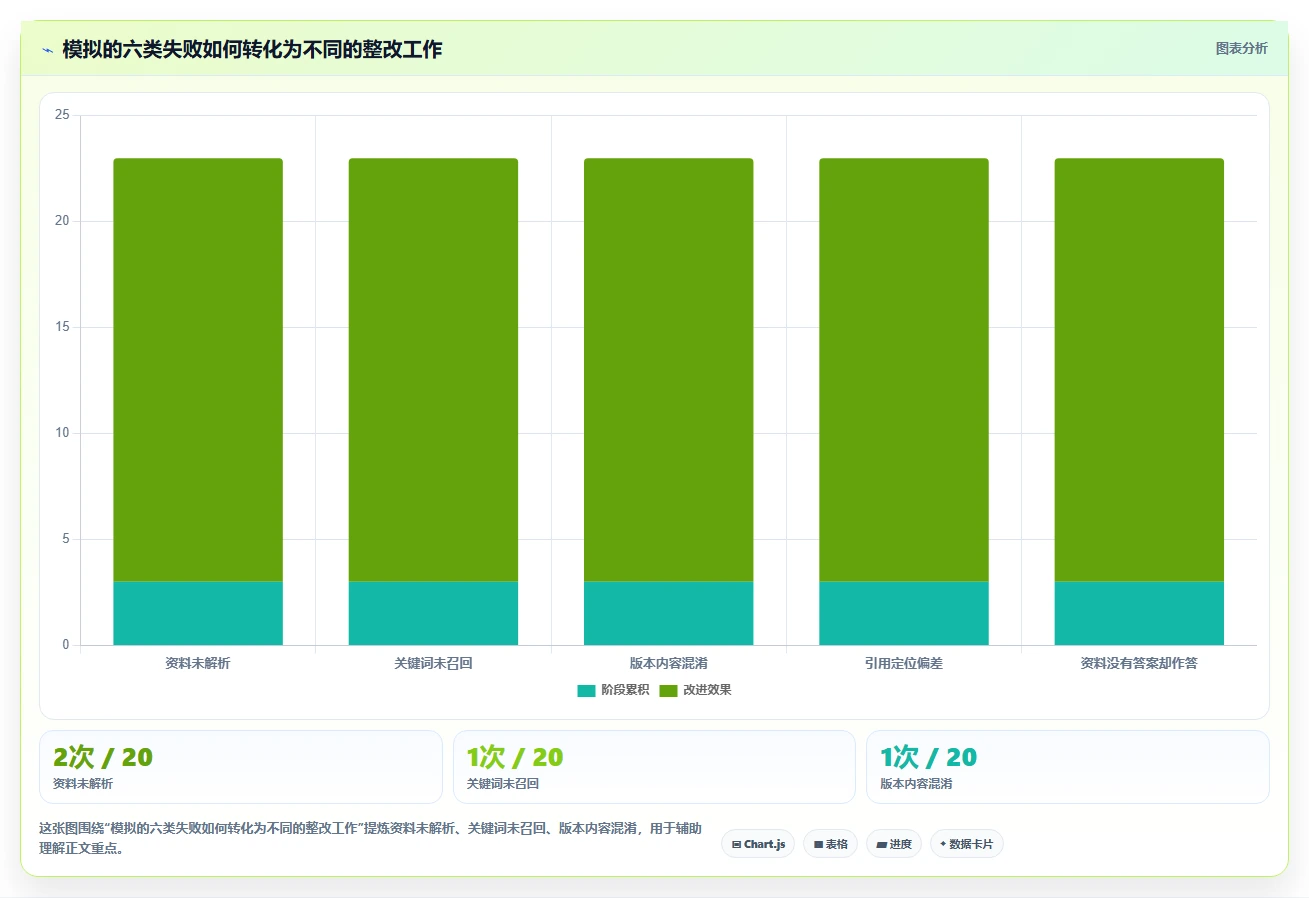The height and width of the screenshot is (898, 1309).
Task: Click the green 改进效果 bar for 资料未解析
Action: 198,370
